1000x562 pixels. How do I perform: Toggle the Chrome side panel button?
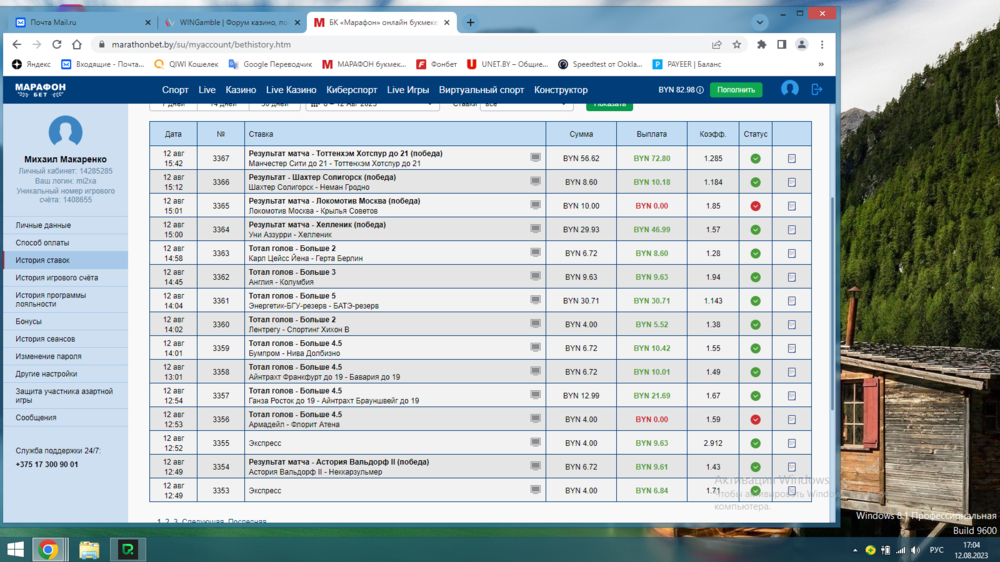tap(781, 44)
